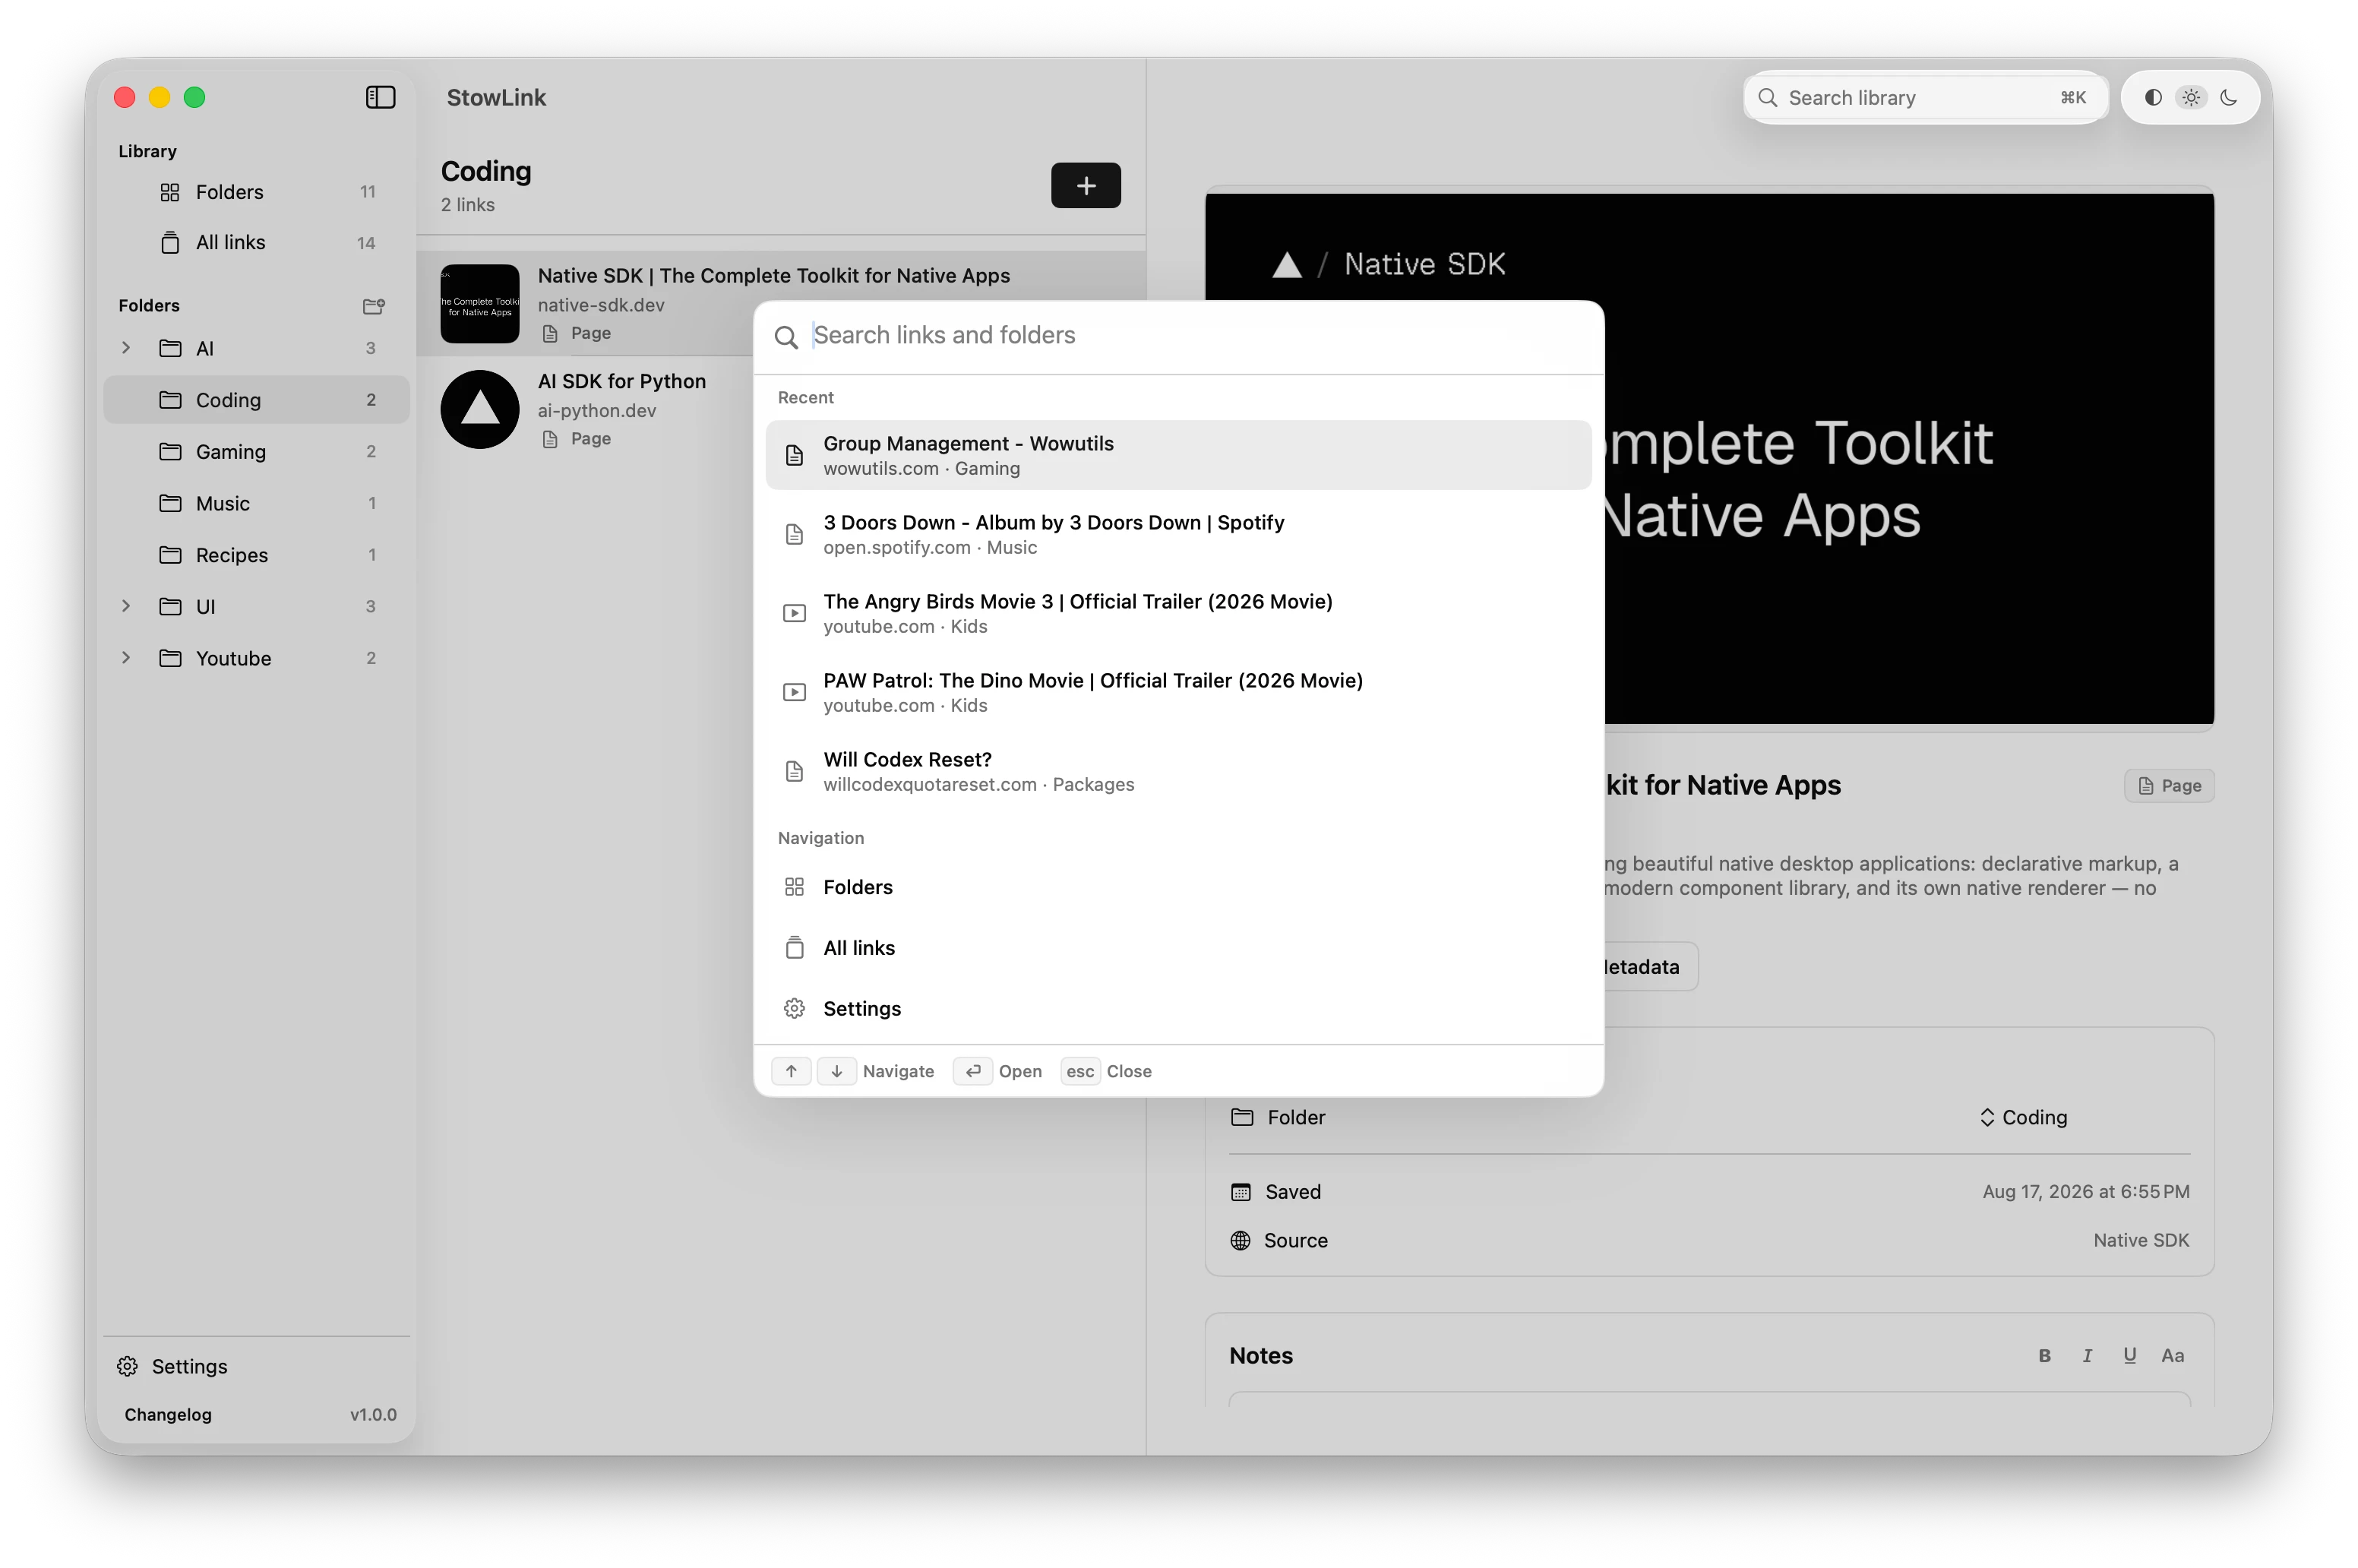Focus the Search links and folders input
Screen dimensions: 2358x1568
[1200, 335]
